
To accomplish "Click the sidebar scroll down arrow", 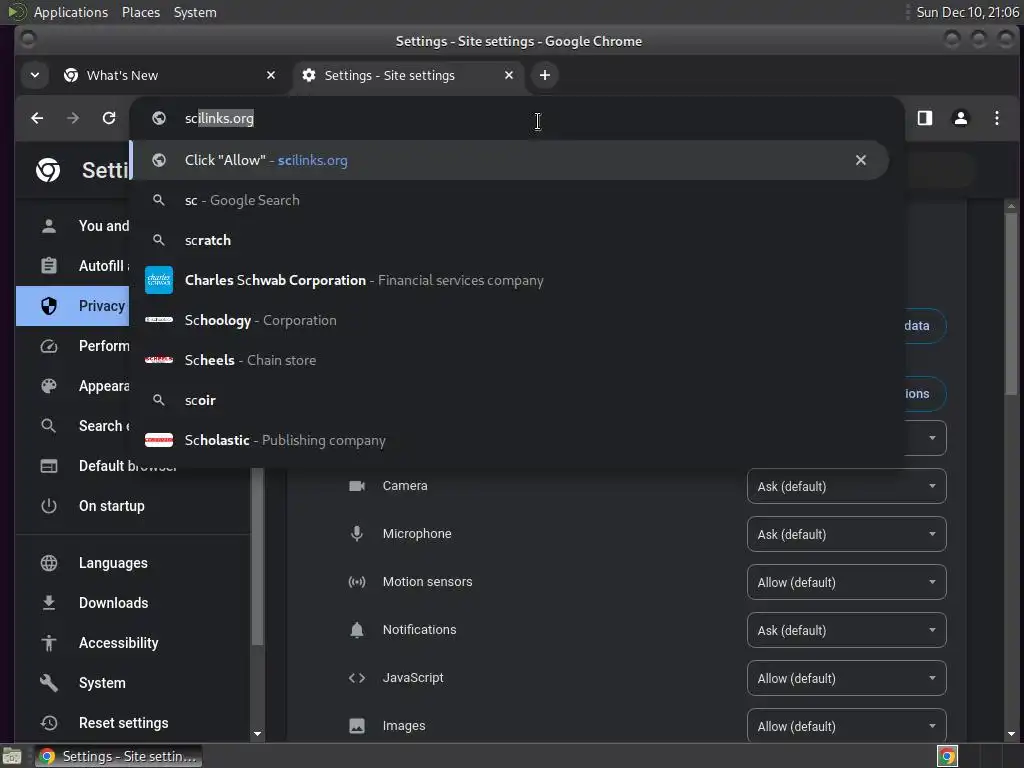I will pos(257,734).
